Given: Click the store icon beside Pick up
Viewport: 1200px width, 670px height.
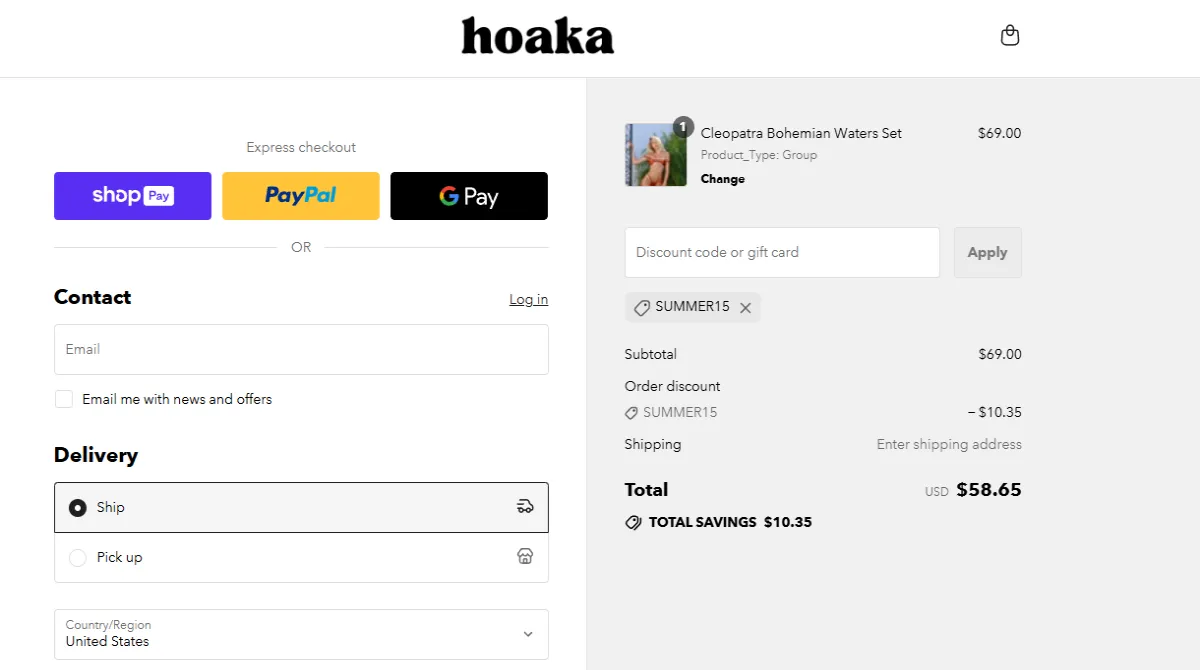Looking at the screenshot, I should click(525, 556).
